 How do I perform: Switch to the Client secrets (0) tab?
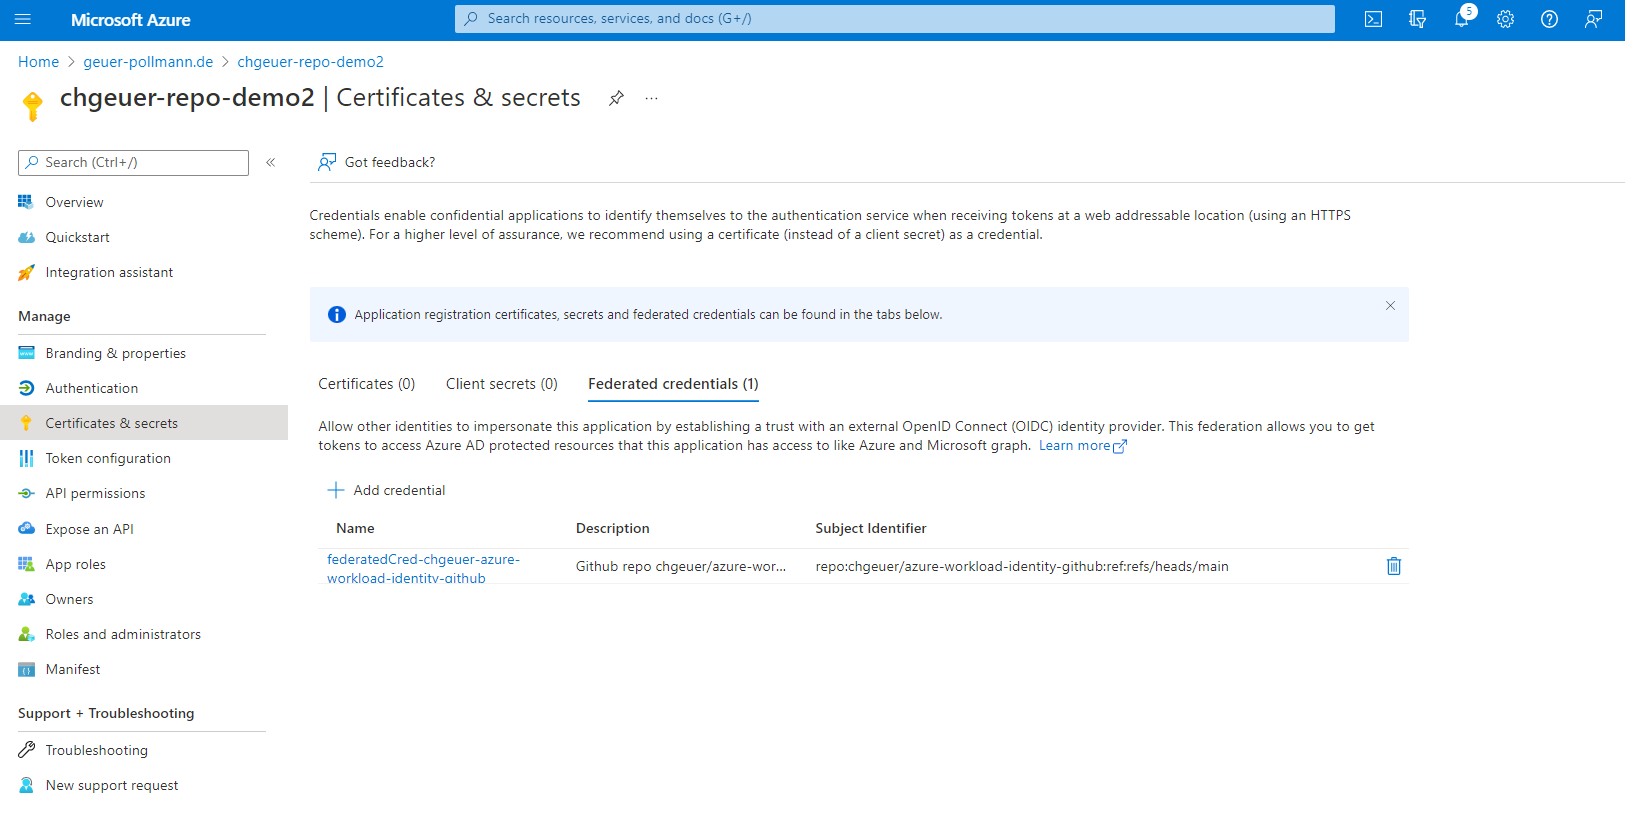(x=502, y=384)
